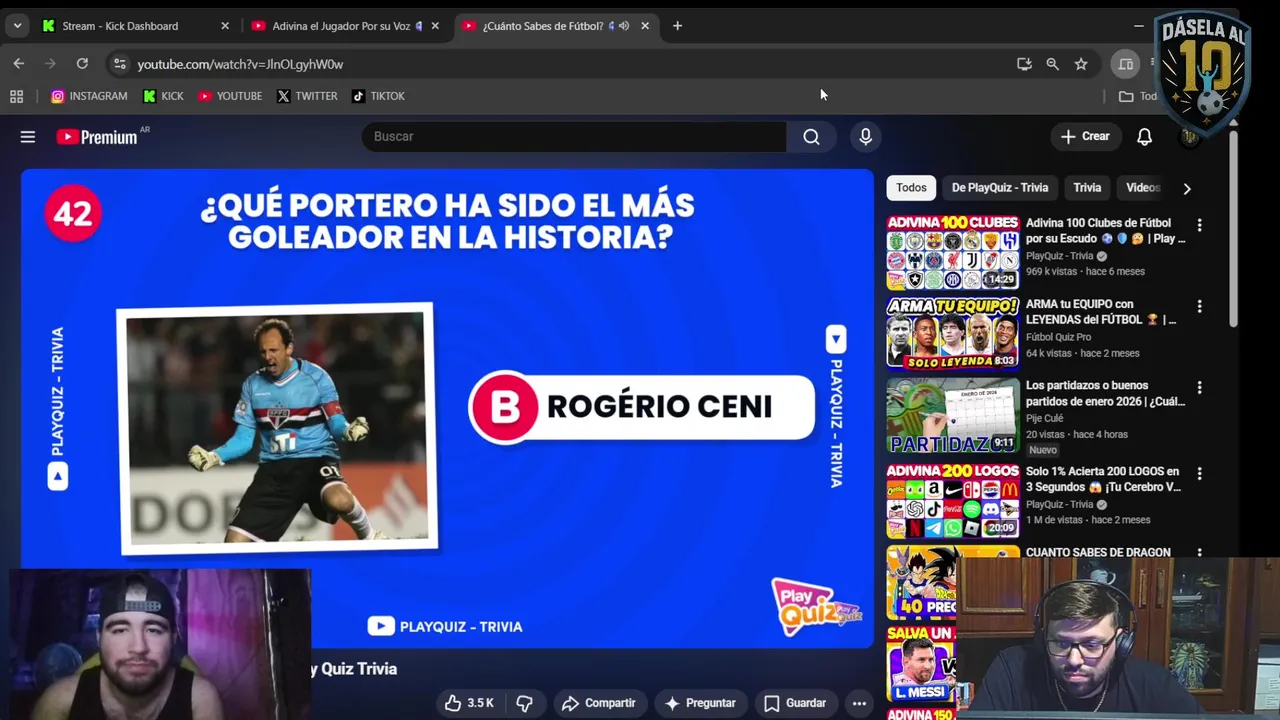Open the all bookmarks folder

[1137, 96]
